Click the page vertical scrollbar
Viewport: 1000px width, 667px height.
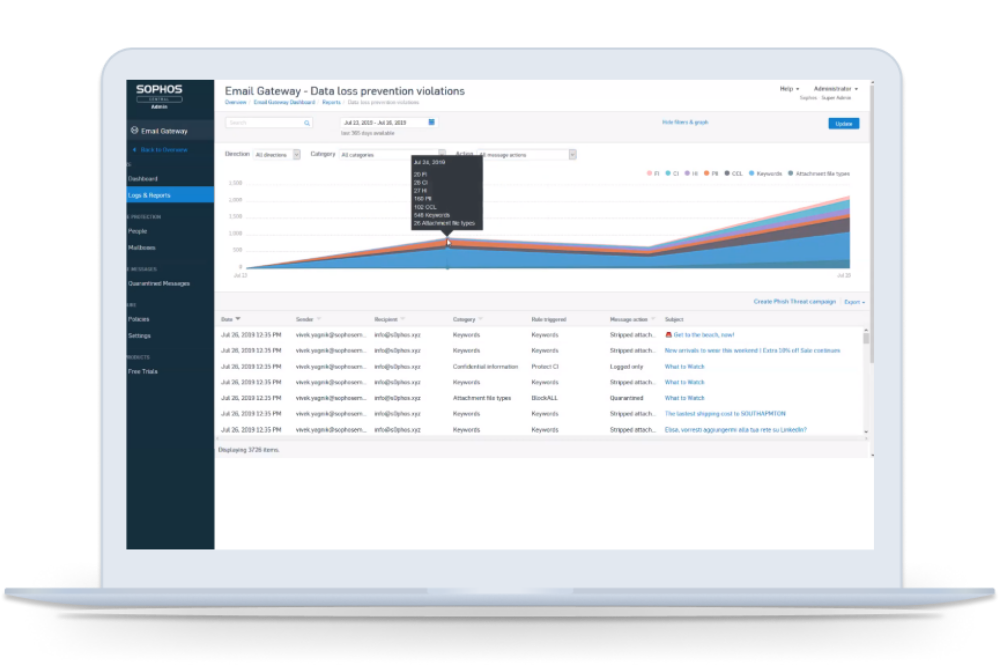pos(872,223)
